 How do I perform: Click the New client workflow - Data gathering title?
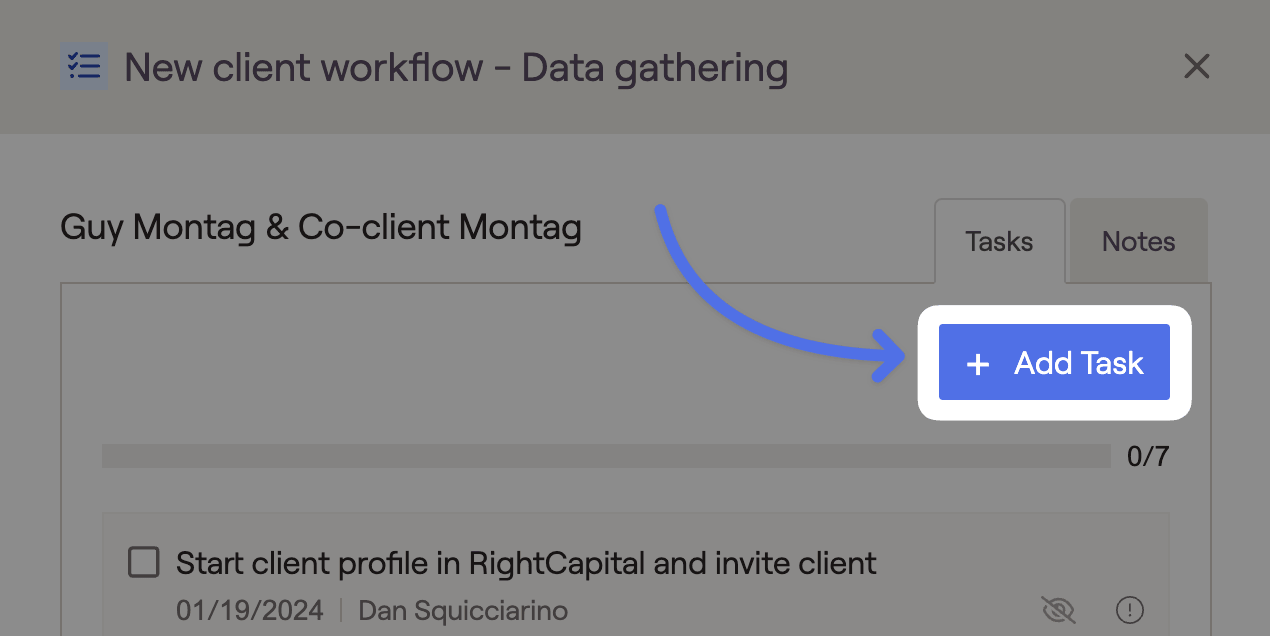456,68
